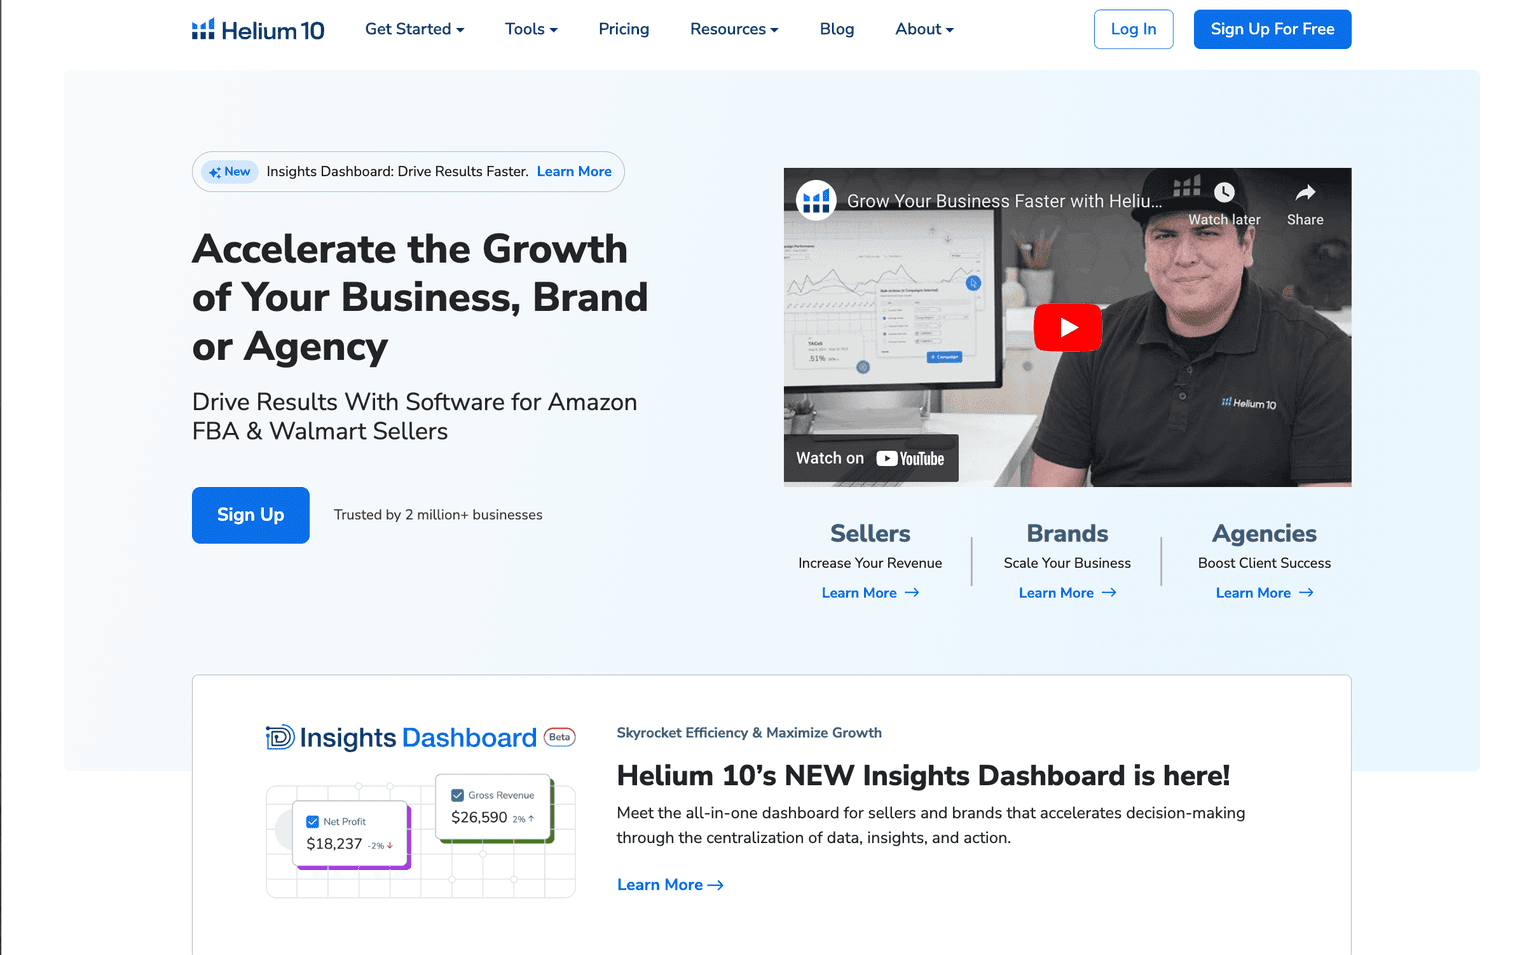Viewport: 1536px width, 955px height.
Task: Click the Agencies heading
Action: [x=1264, y=533]
